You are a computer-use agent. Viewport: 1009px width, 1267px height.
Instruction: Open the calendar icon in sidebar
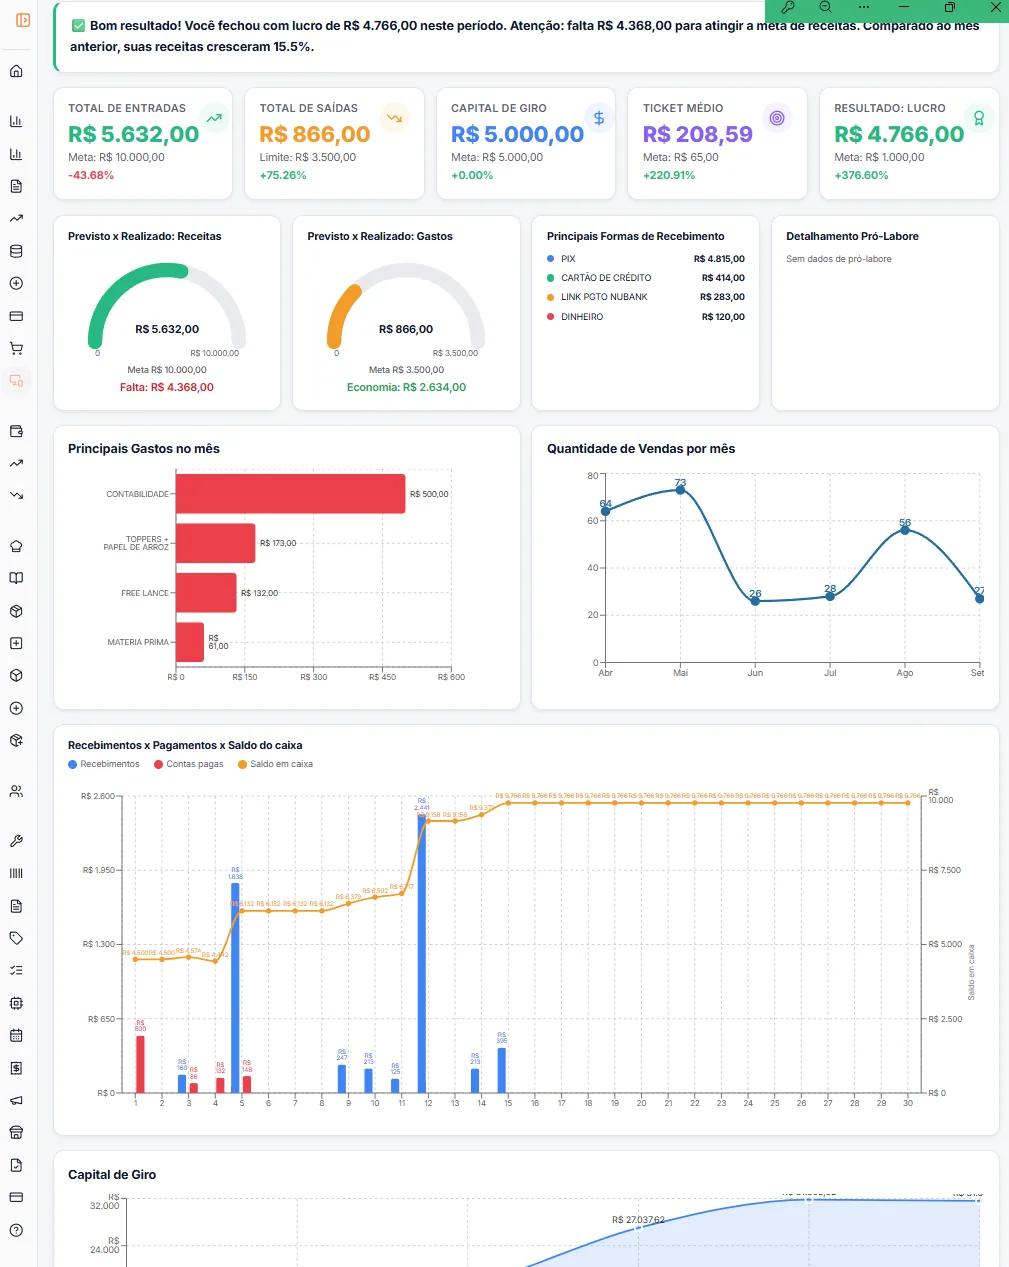point(16,1035)
